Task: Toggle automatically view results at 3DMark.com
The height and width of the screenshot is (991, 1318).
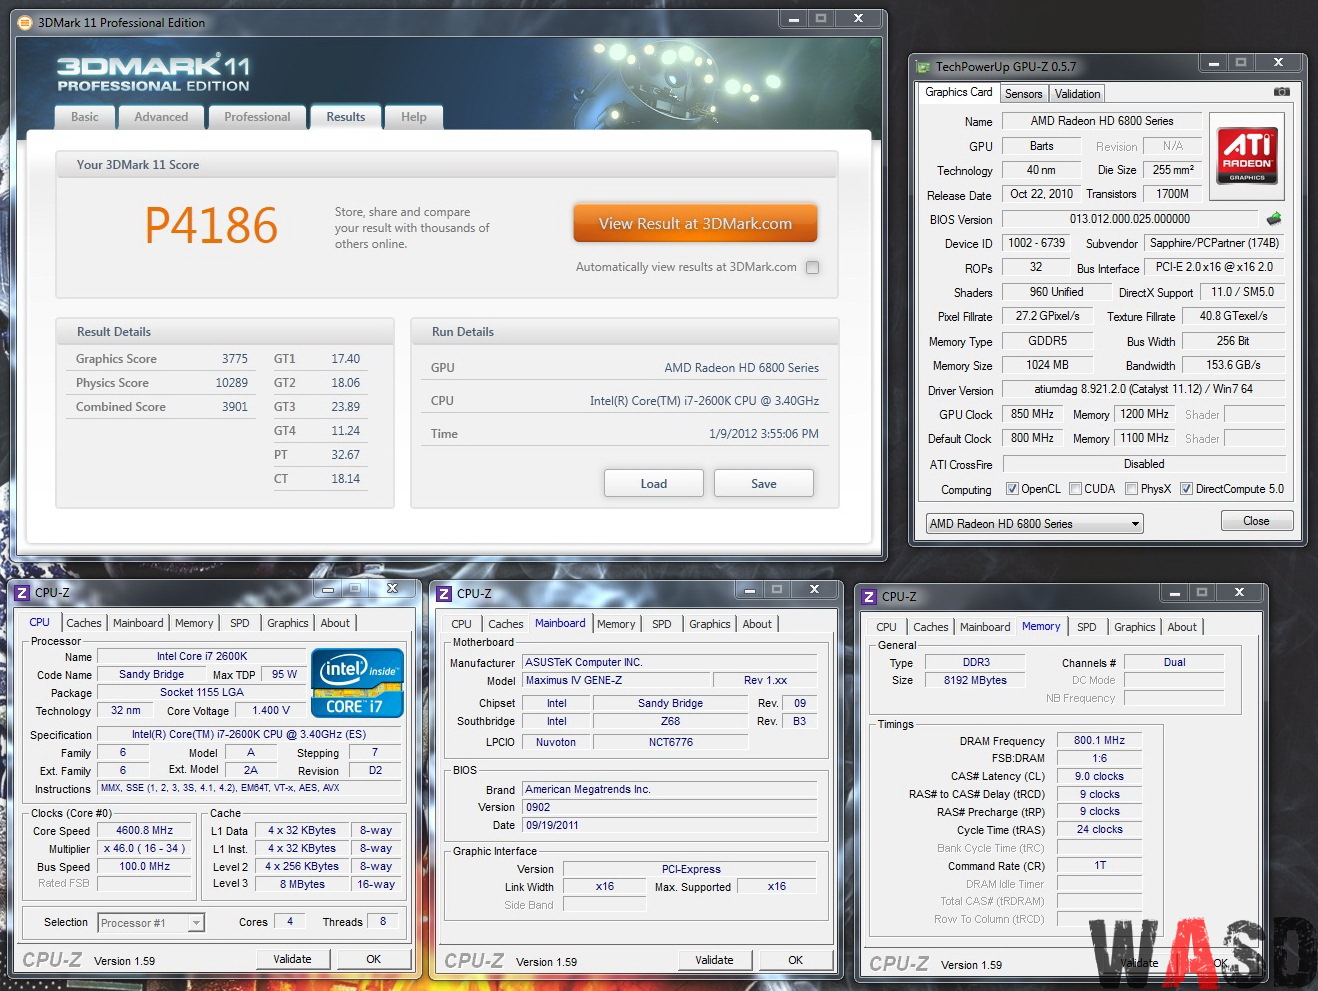Action: [x=812, y=267]
